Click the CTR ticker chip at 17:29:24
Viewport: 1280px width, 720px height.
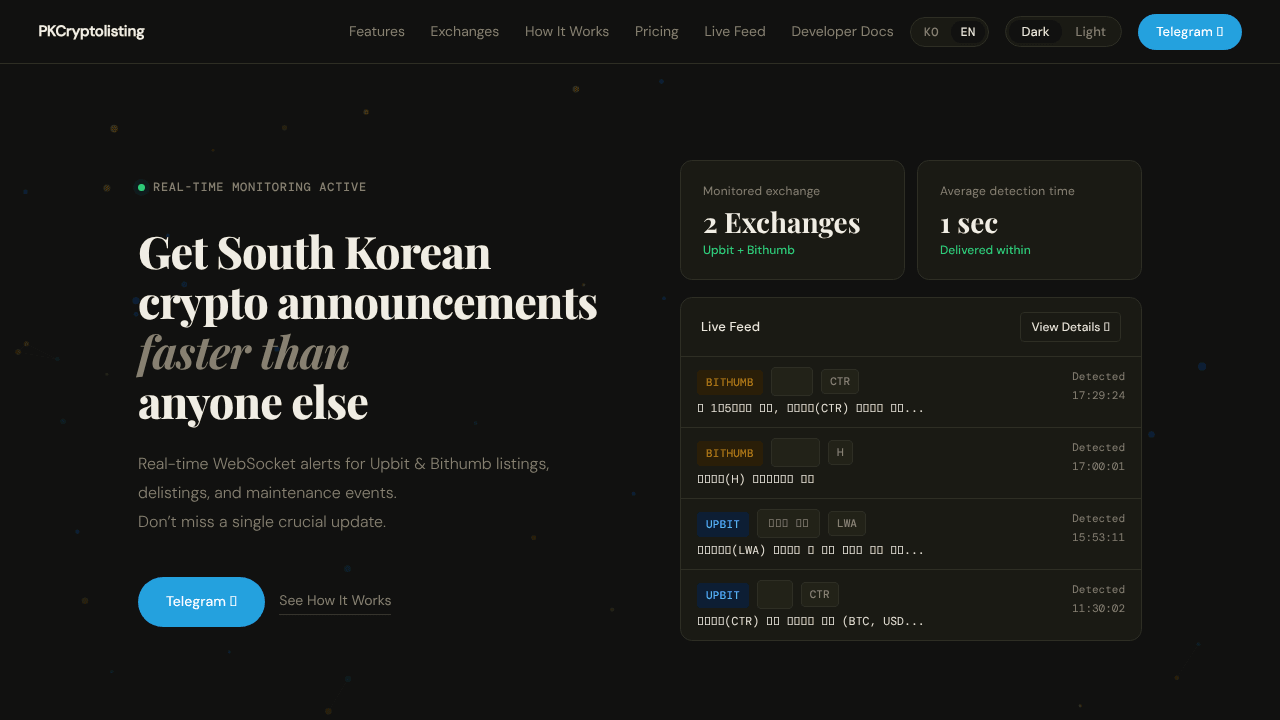point(840,382)
